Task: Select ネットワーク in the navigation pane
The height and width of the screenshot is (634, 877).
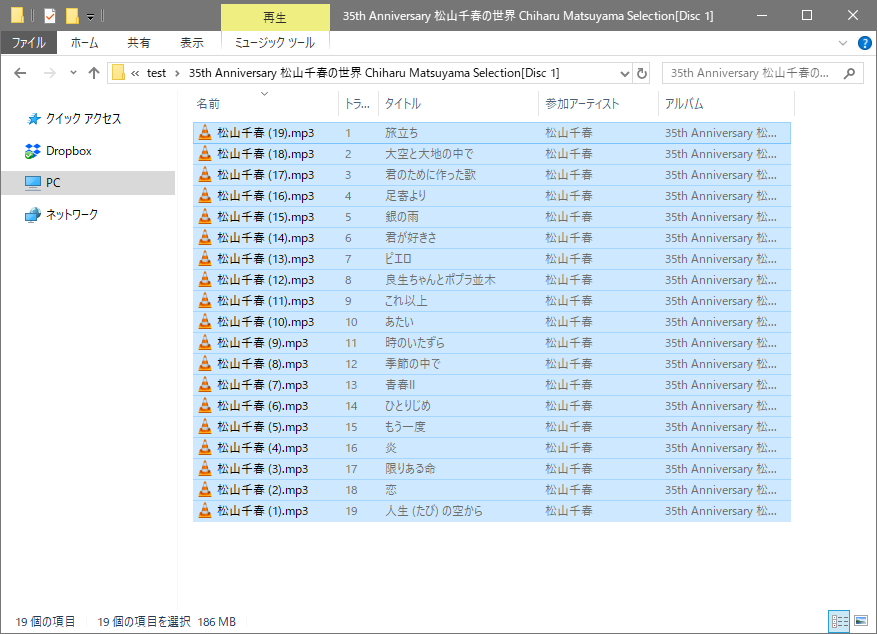Action: tap(72, 215)
